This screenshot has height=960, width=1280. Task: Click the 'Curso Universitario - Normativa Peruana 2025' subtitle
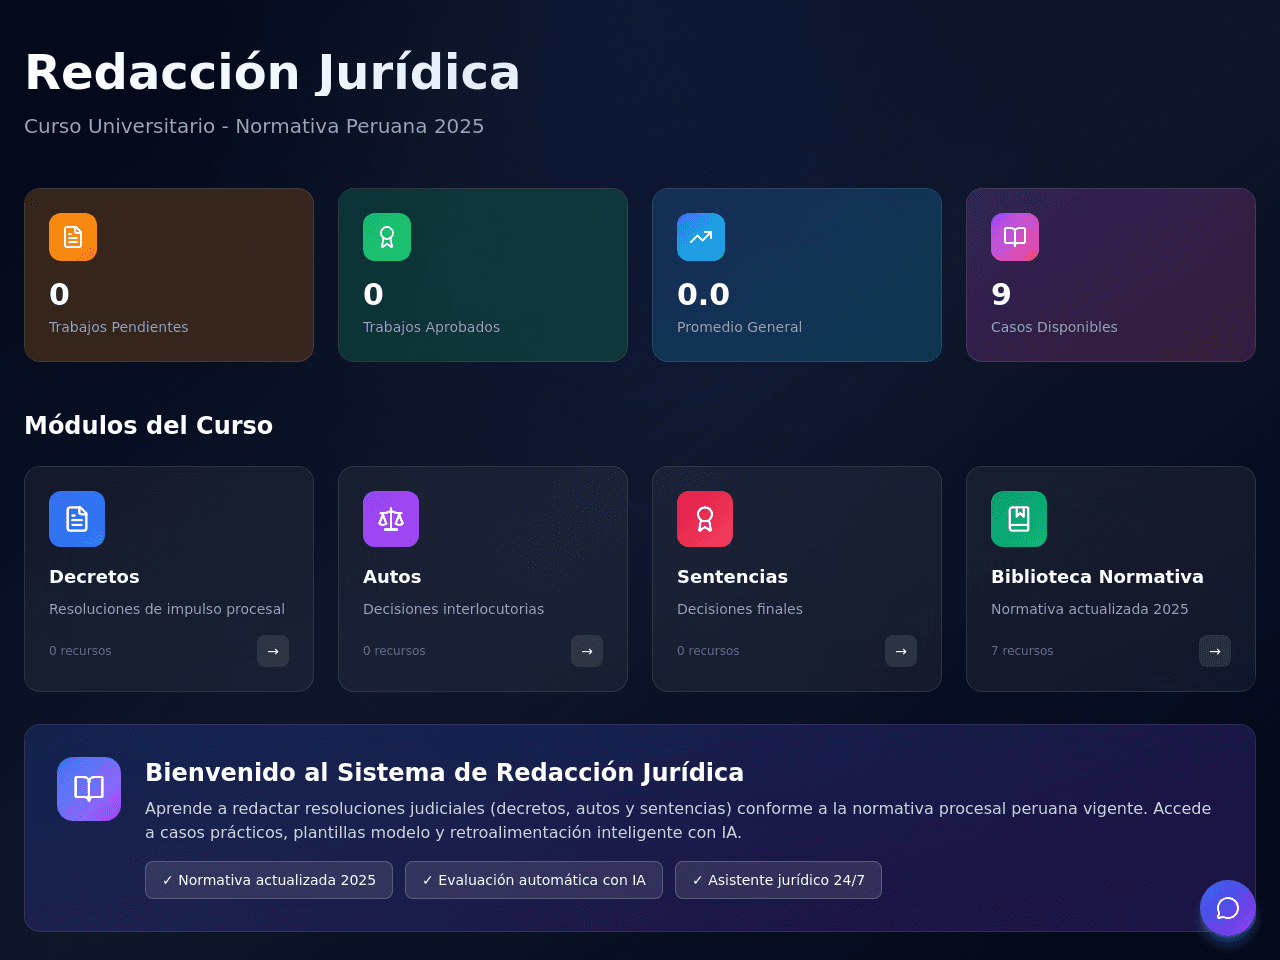[254, 126]
